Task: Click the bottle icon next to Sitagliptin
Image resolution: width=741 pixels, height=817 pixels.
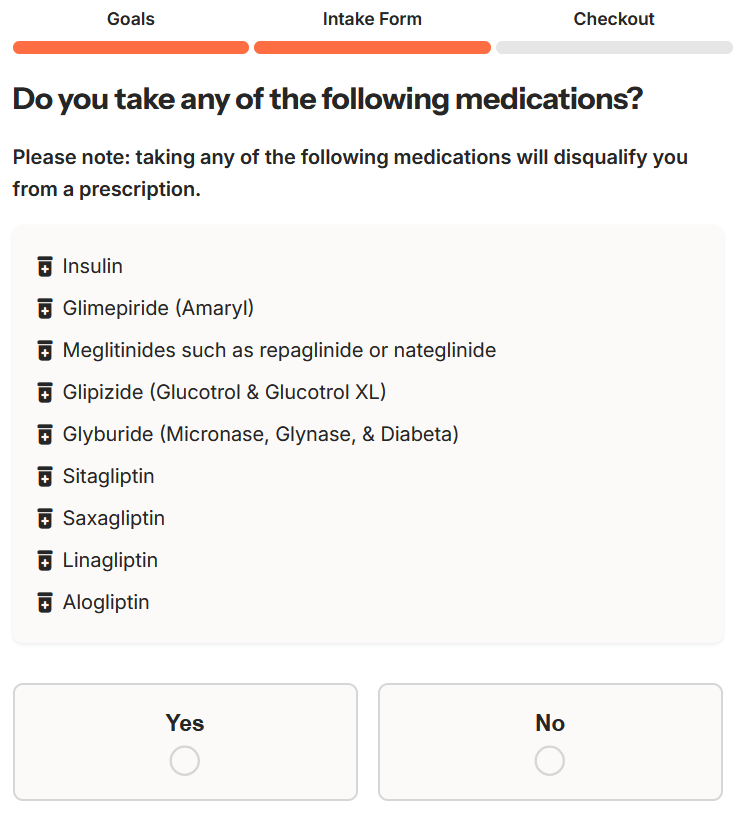Action: (x=44, y=477)
